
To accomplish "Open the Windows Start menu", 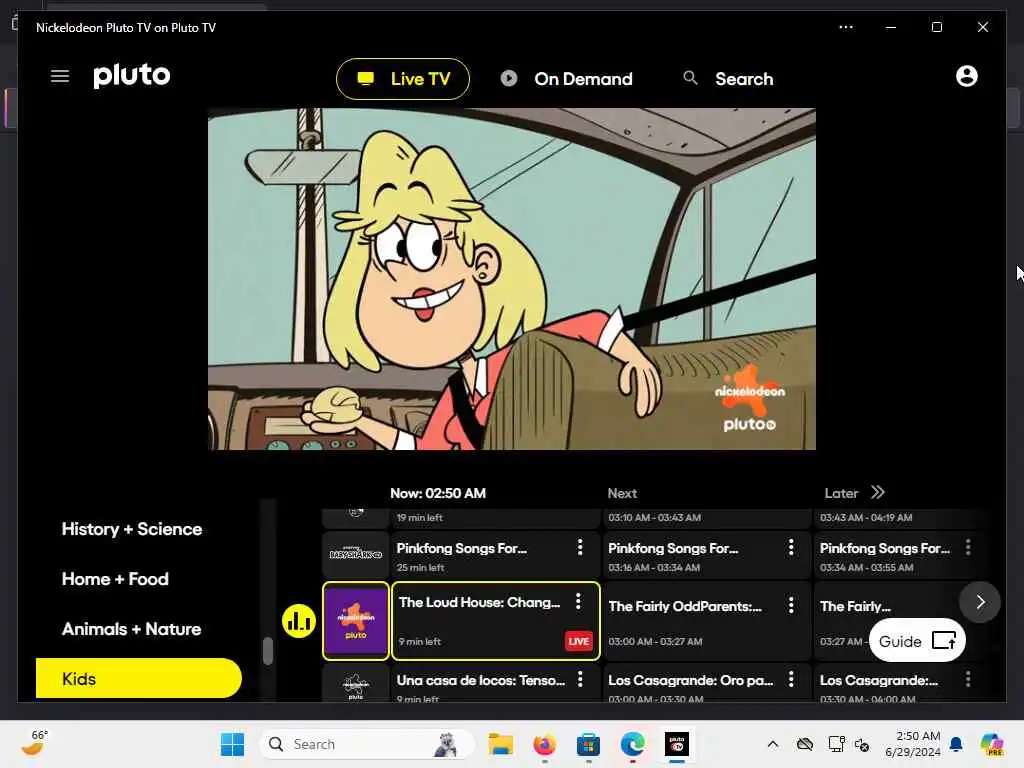I will 232,744.
